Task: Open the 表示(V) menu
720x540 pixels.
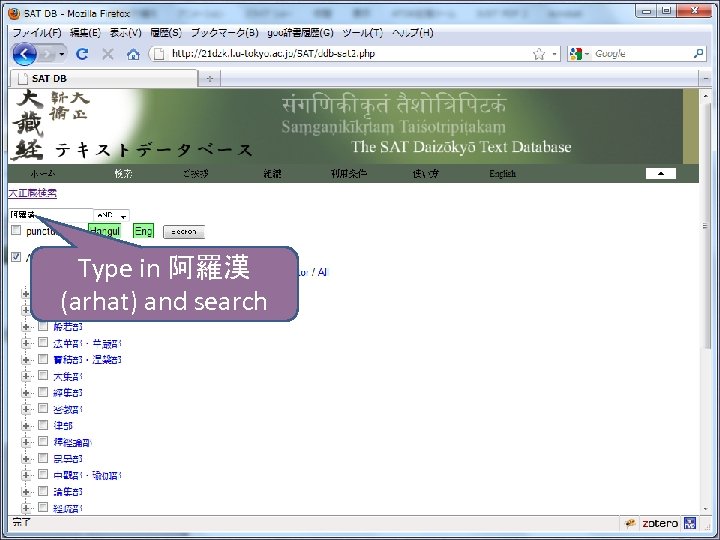Action: click(x=125, y=33)
